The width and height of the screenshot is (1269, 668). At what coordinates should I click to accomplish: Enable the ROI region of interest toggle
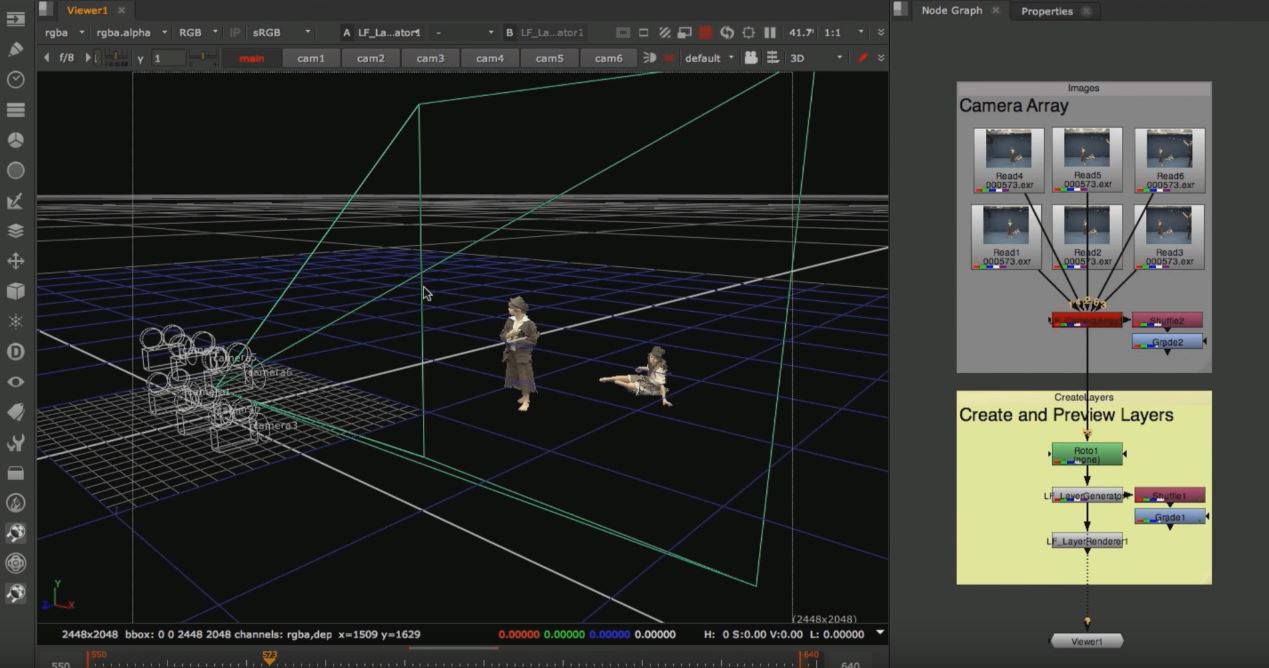tap(644, 33)
